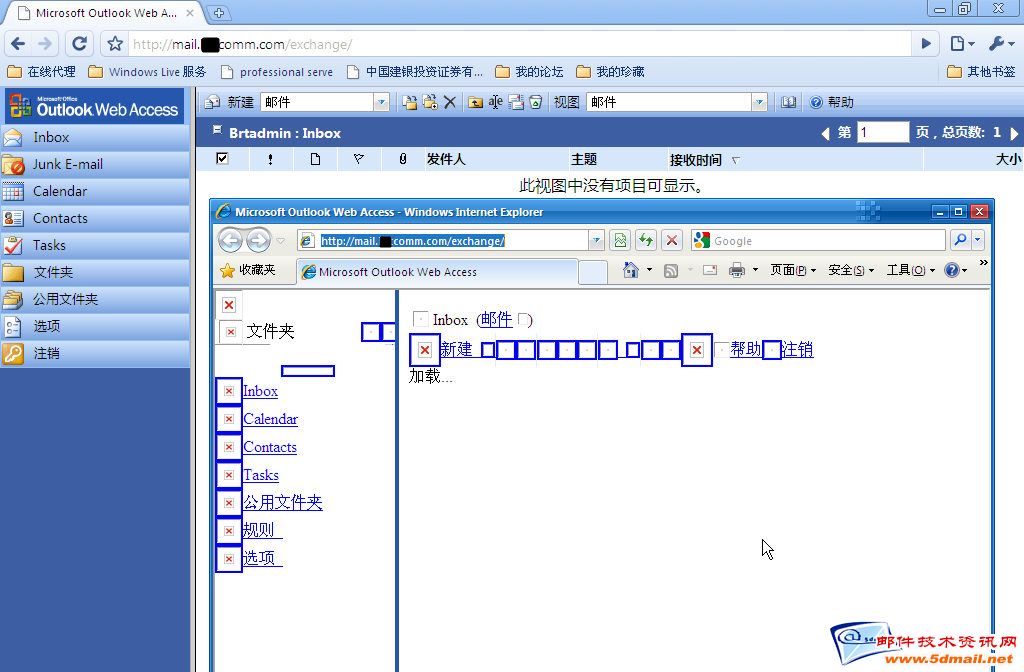Click IE home icon

coord(631,270)
